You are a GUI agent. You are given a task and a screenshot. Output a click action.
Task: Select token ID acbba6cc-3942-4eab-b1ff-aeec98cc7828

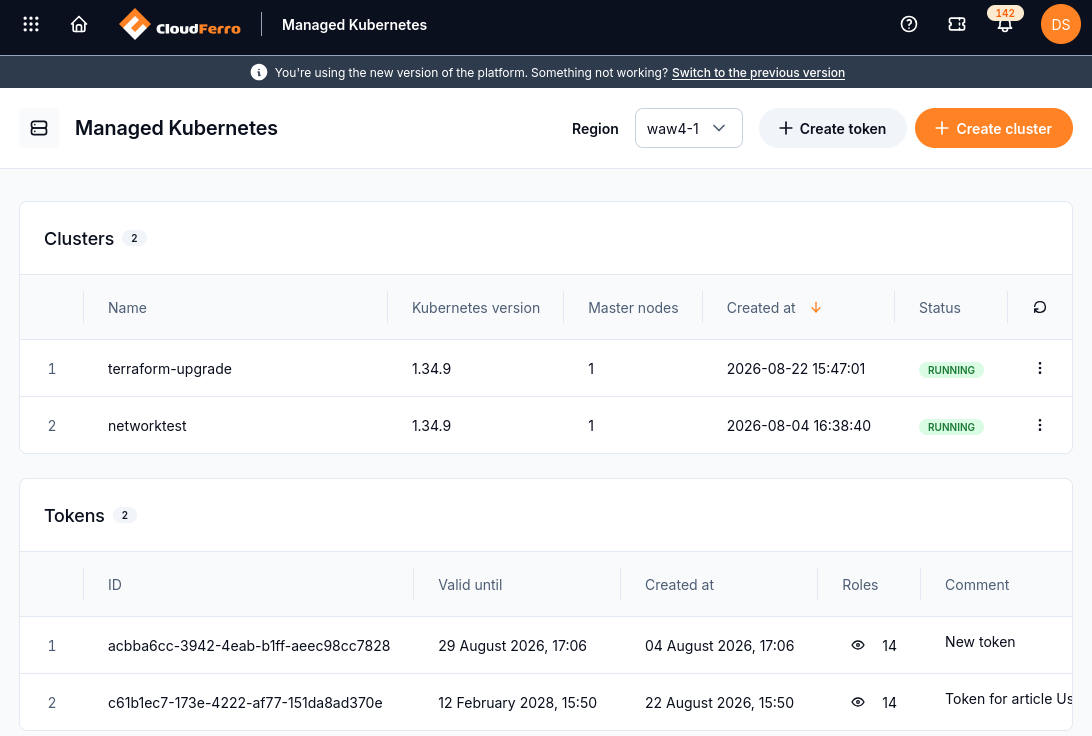point(249,646)
